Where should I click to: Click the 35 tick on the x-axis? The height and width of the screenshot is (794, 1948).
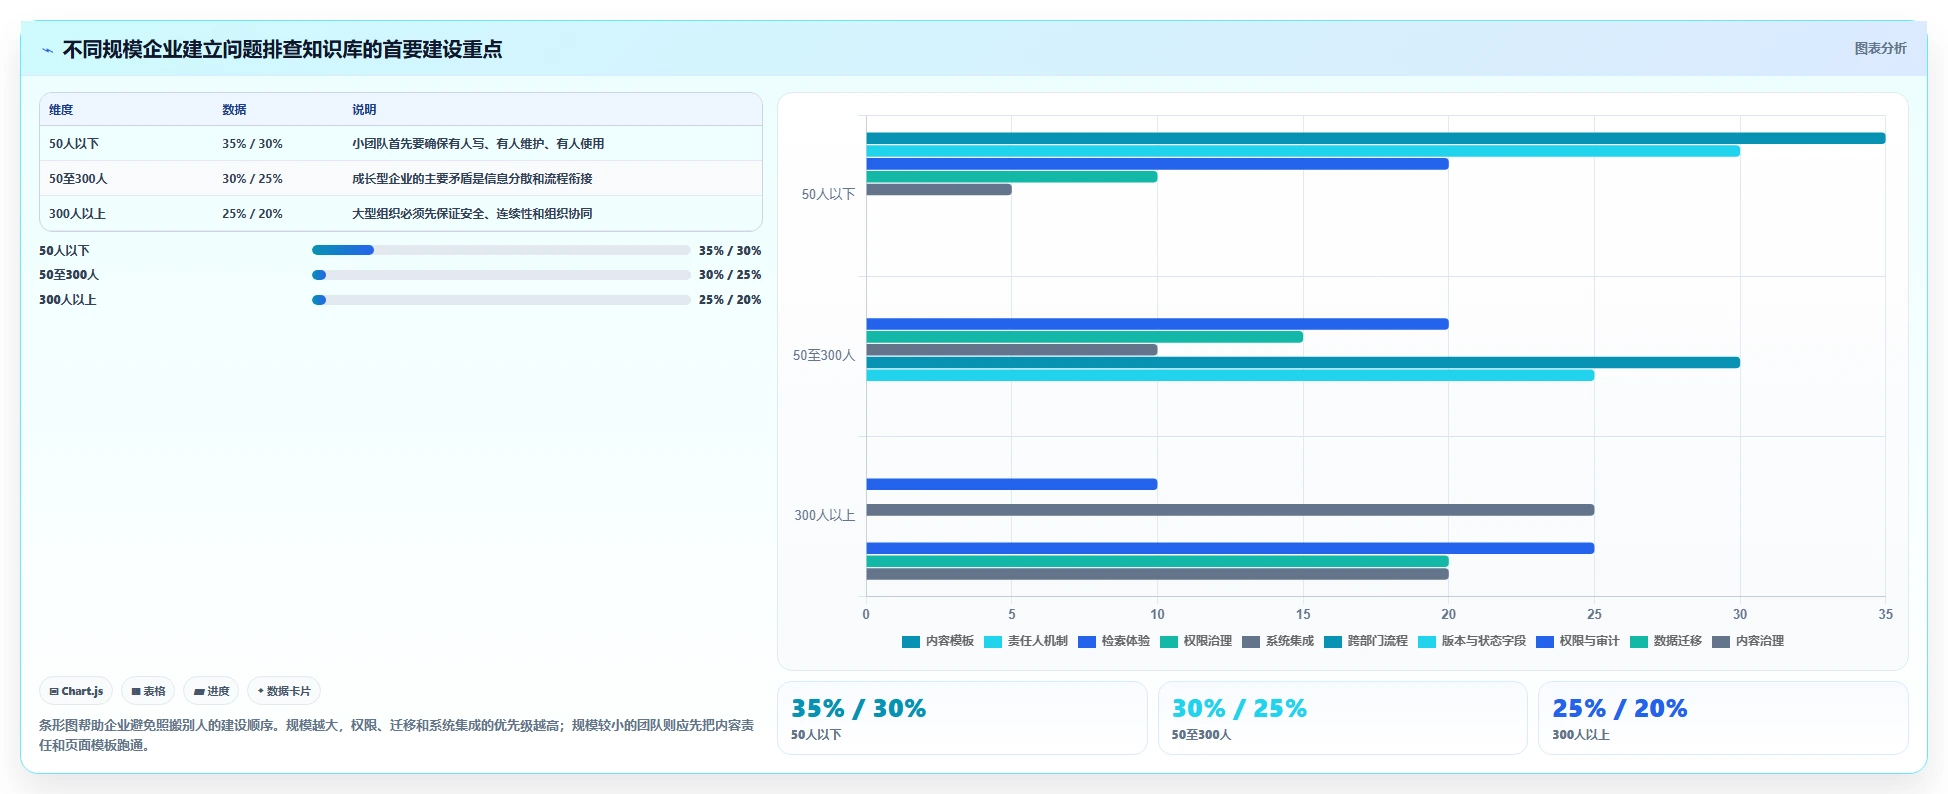click(x=1885, y=614)
